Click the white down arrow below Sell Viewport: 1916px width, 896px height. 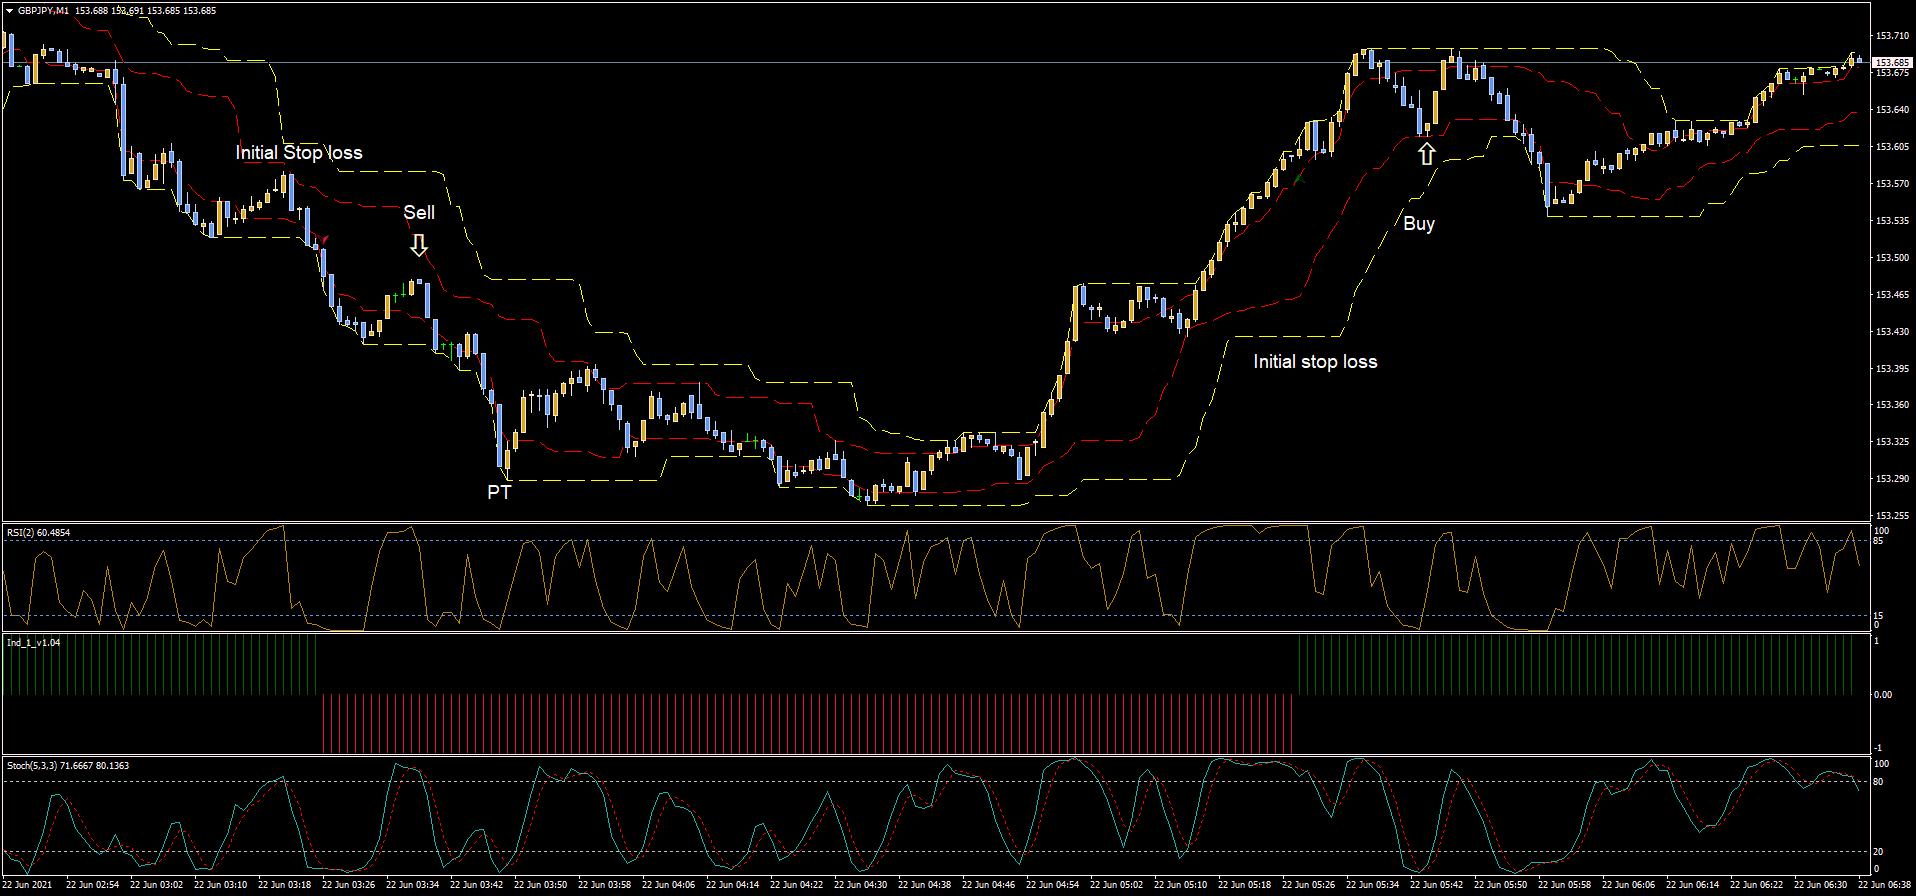(x=419, y=245)
